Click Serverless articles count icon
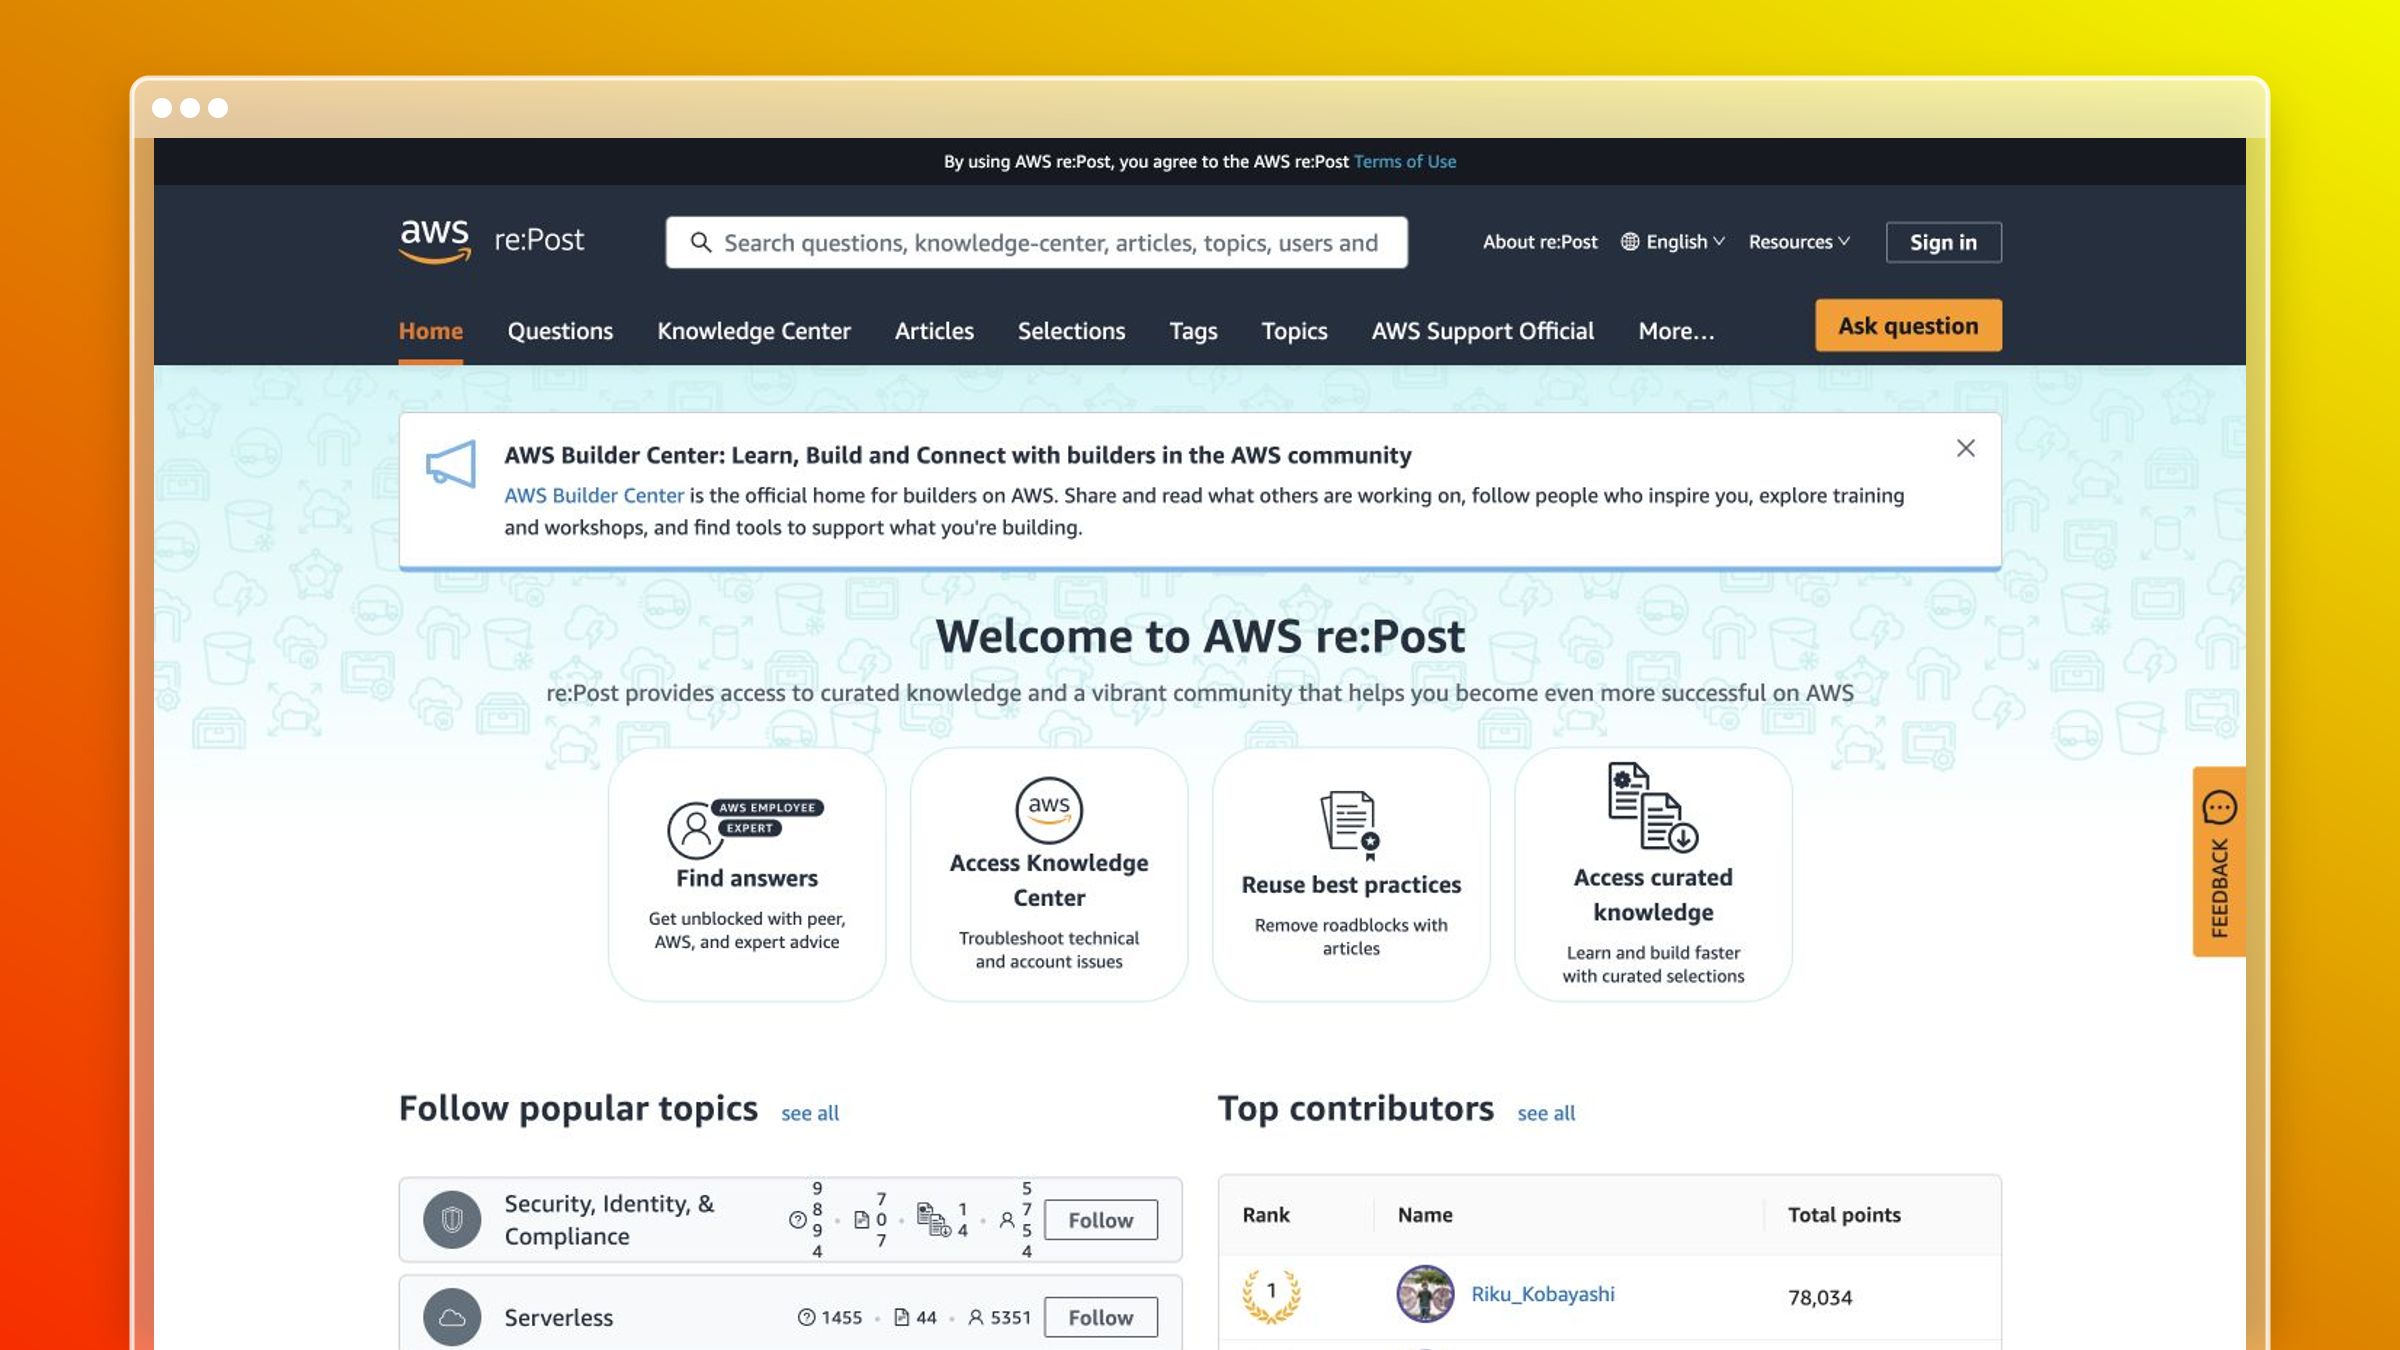The height and width of the screenshot is (1350, 2400). [901, 1317]
